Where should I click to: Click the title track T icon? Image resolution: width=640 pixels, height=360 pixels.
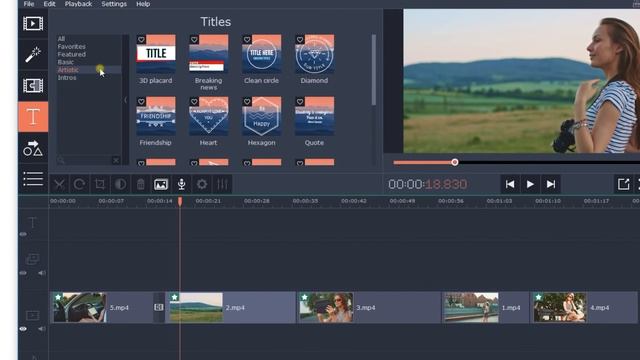click(x=32, y=222)
